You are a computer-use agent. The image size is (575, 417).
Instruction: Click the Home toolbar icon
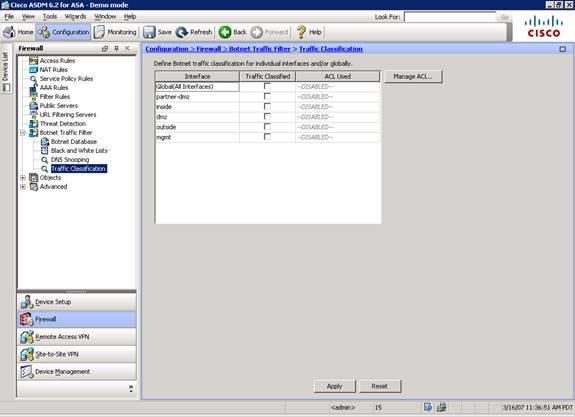(9, 32)
